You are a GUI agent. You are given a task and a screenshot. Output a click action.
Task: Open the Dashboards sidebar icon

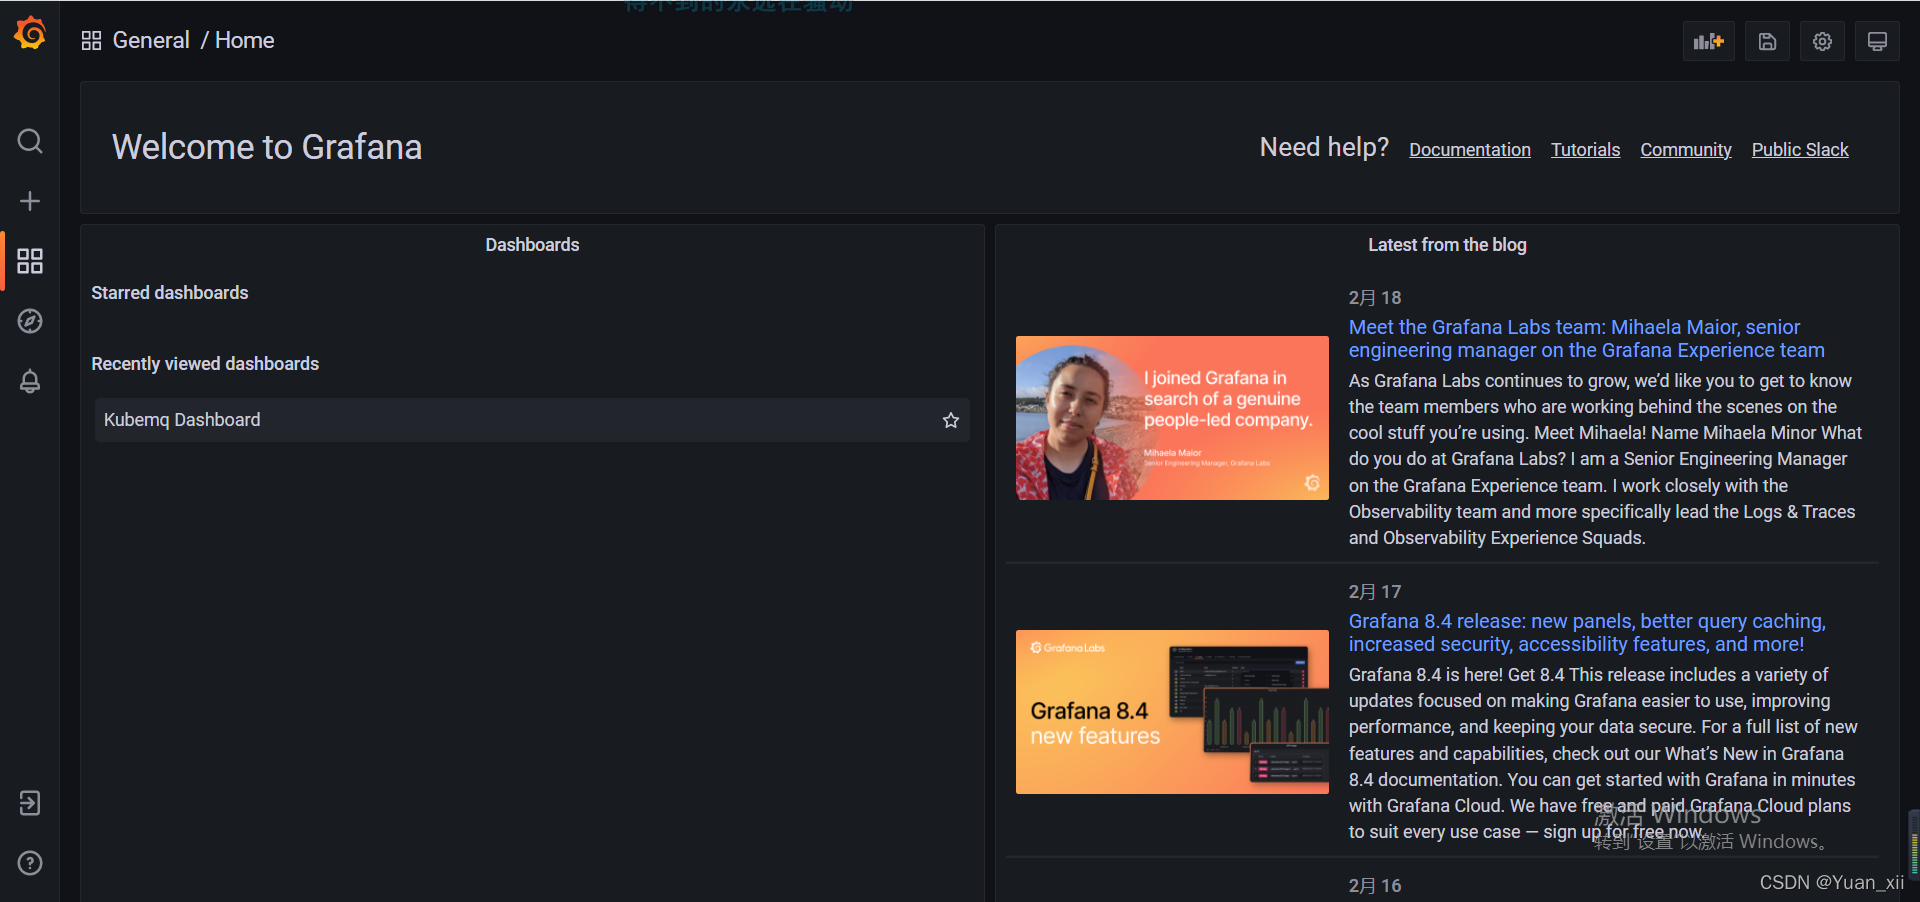pos(30,261)
